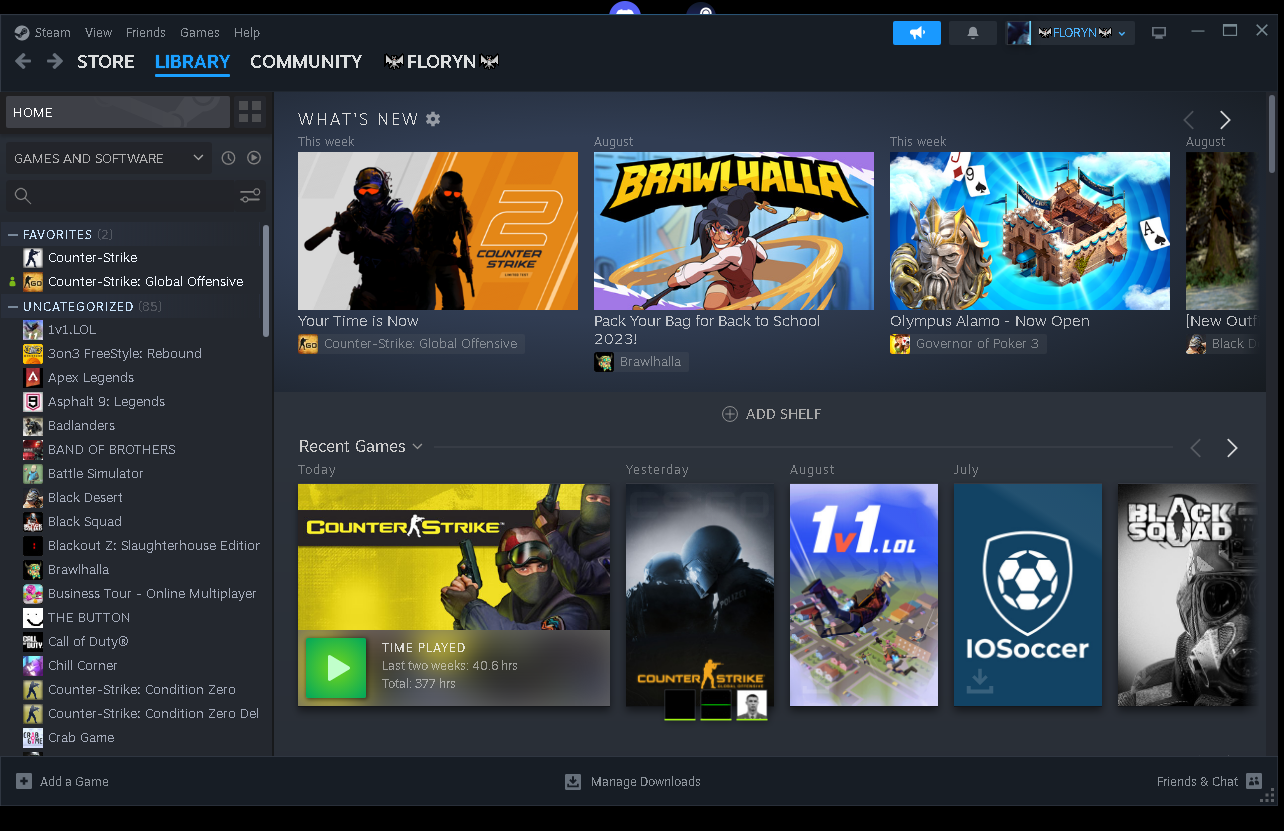Screen dimensions: 1284x831
Task: Switch to the Store tab
Action: (x=105, y=62)
